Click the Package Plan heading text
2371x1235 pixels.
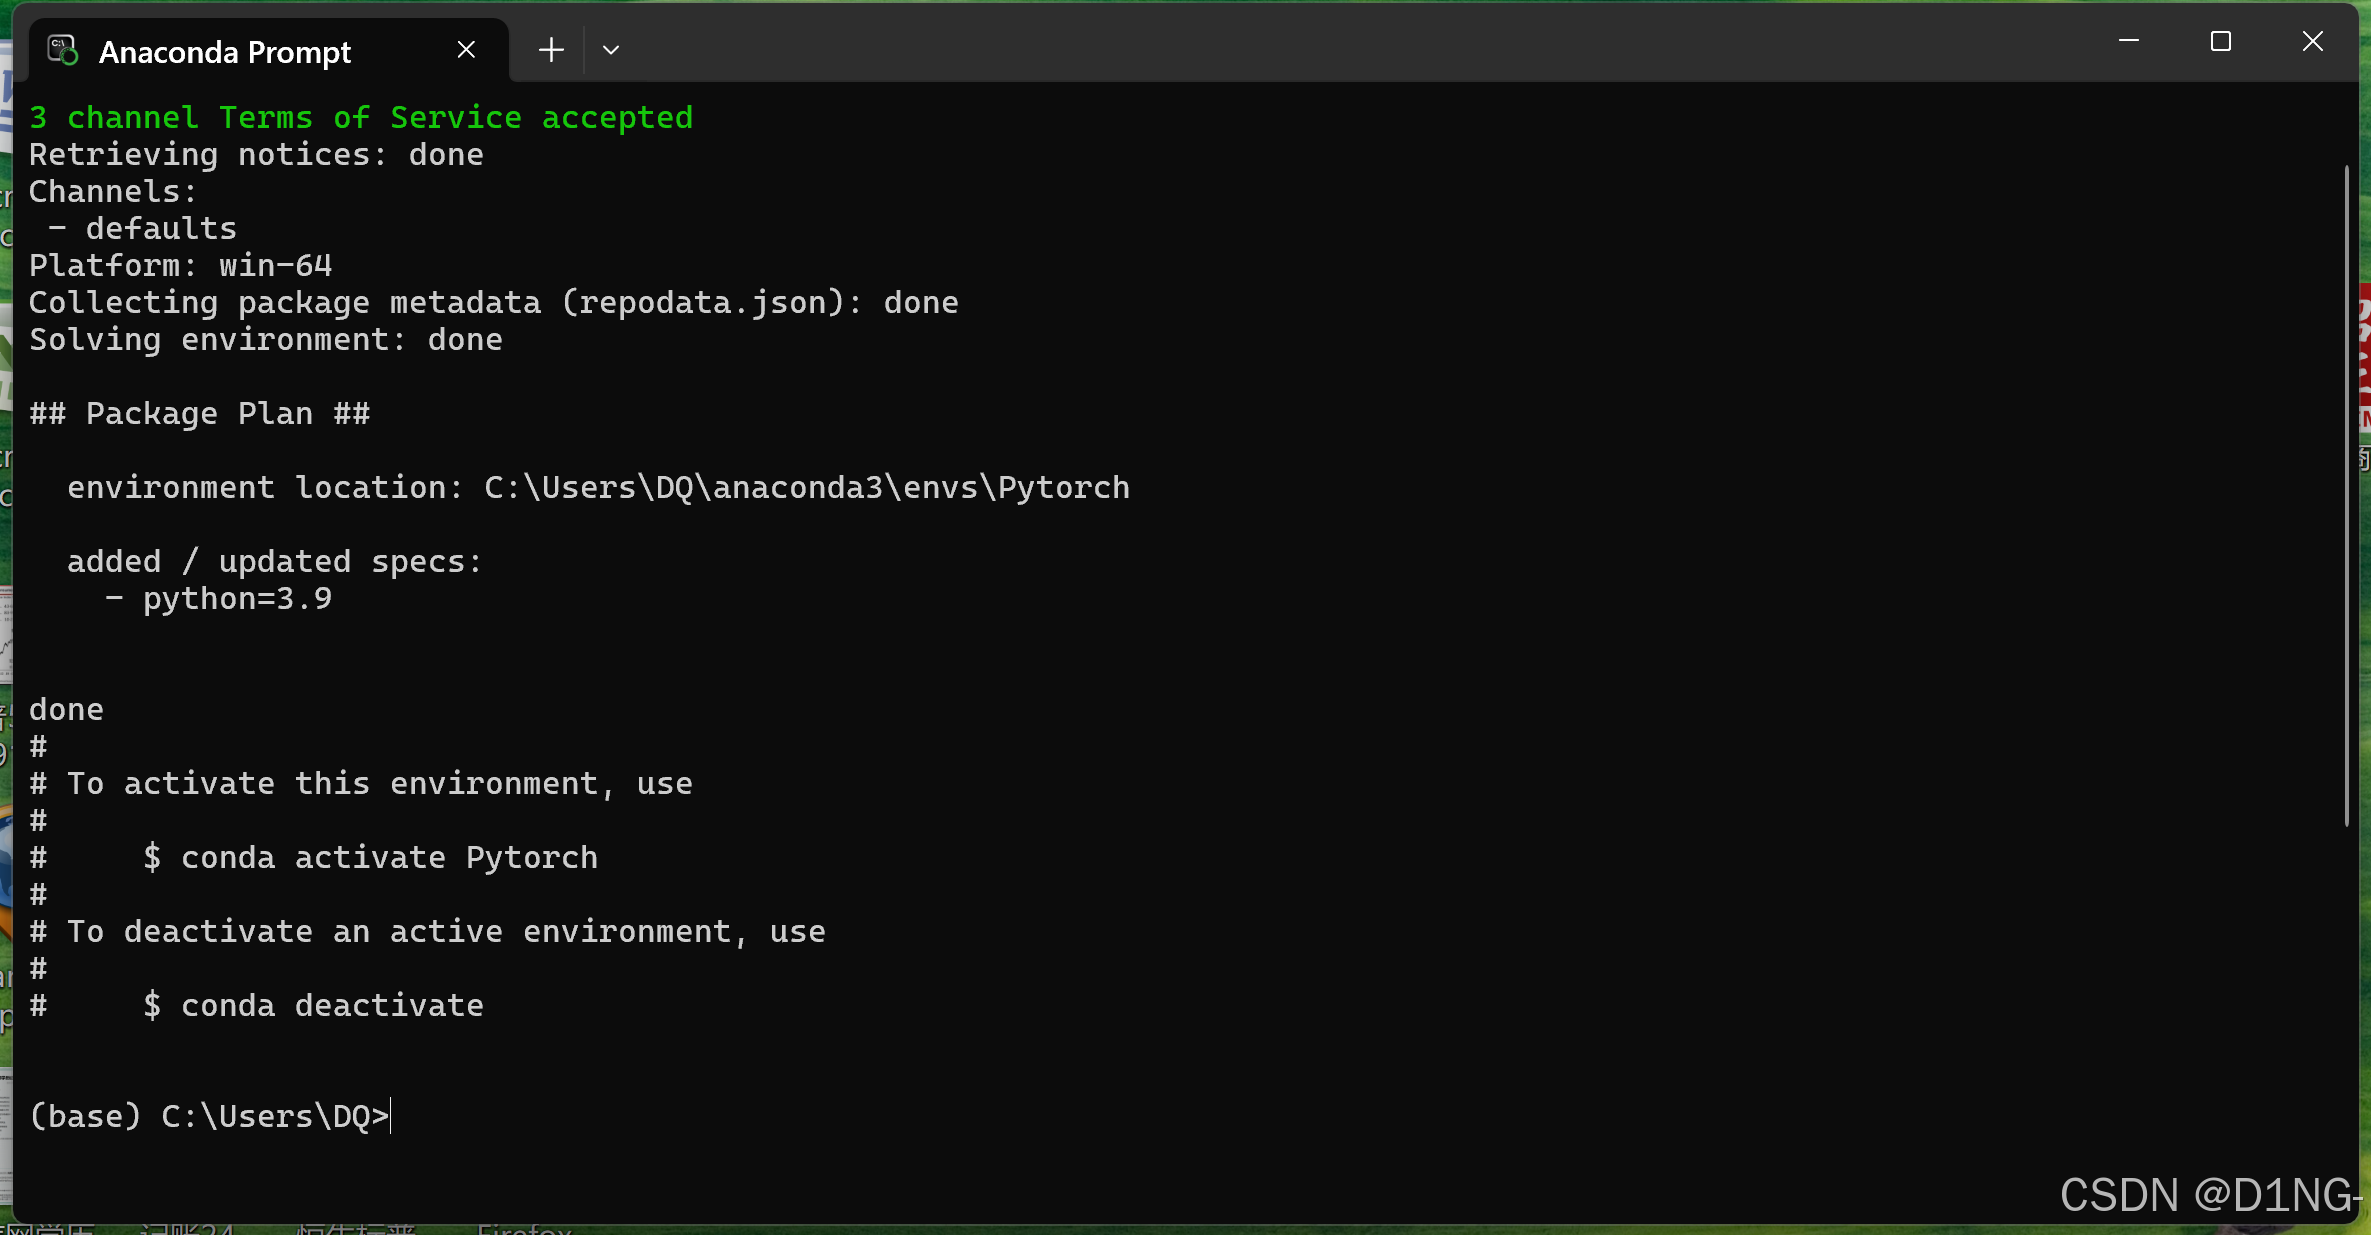point(199,413)
